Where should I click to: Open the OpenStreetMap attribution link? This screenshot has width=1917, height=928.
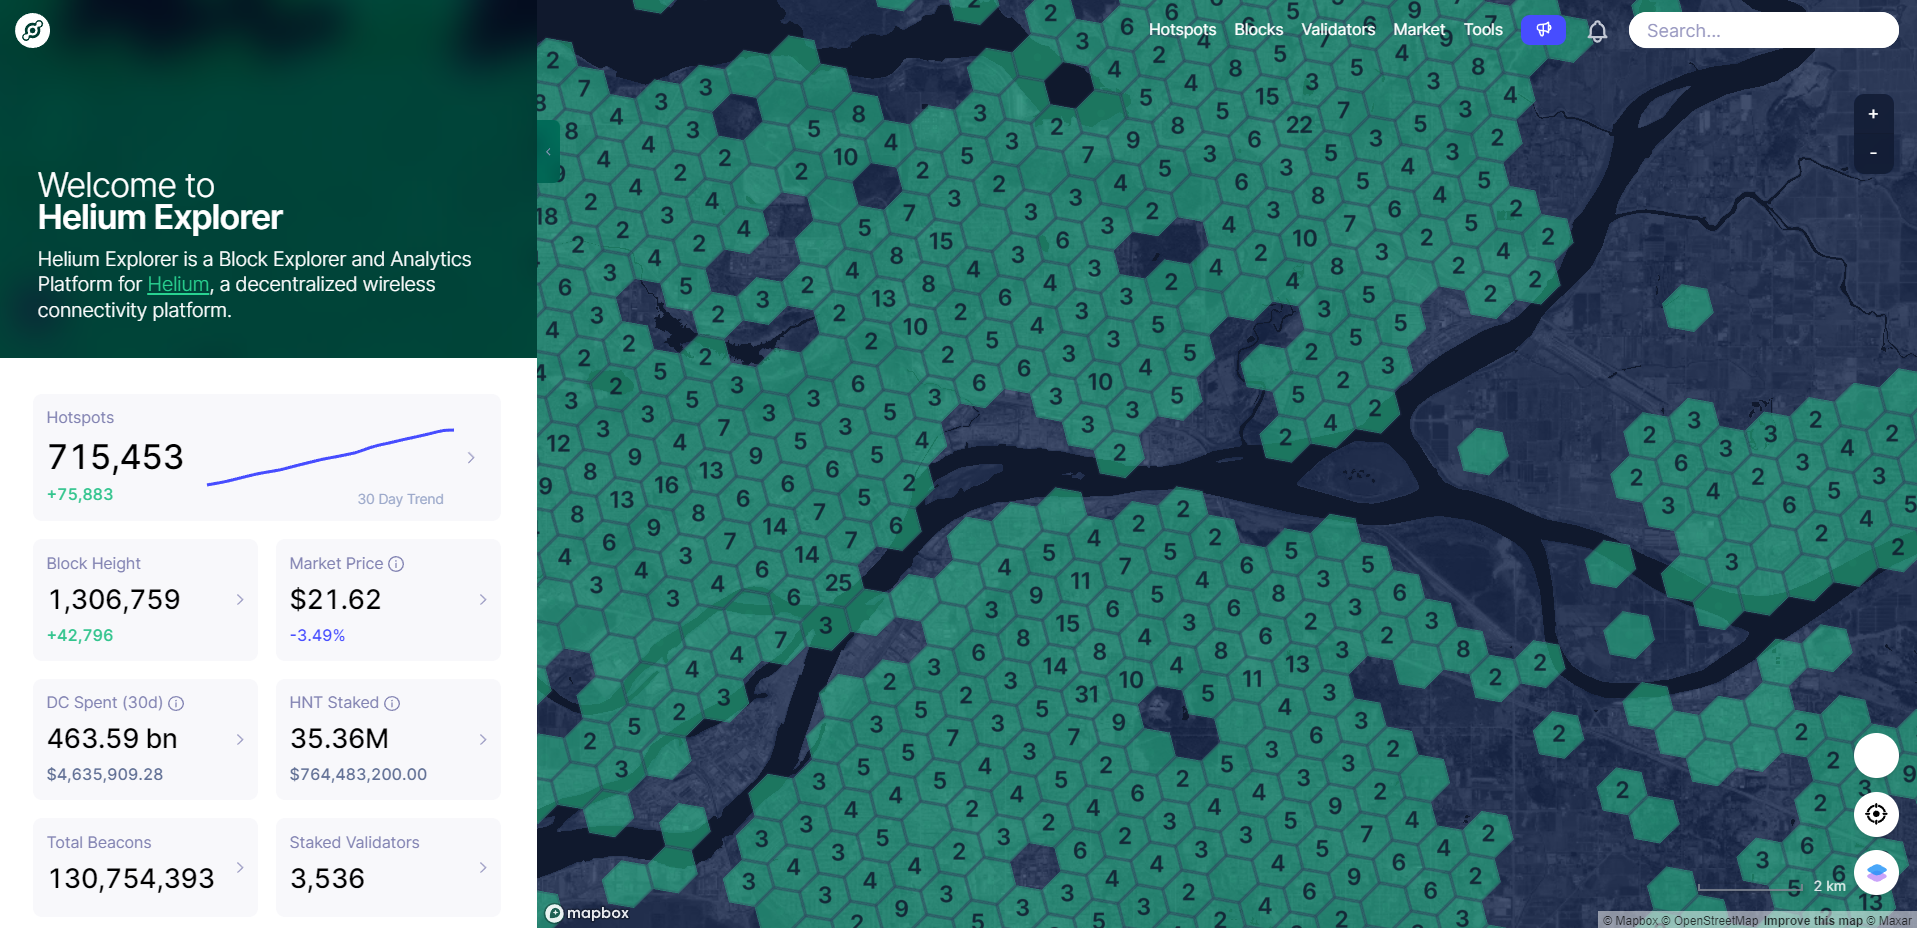tap(1710, 921)
